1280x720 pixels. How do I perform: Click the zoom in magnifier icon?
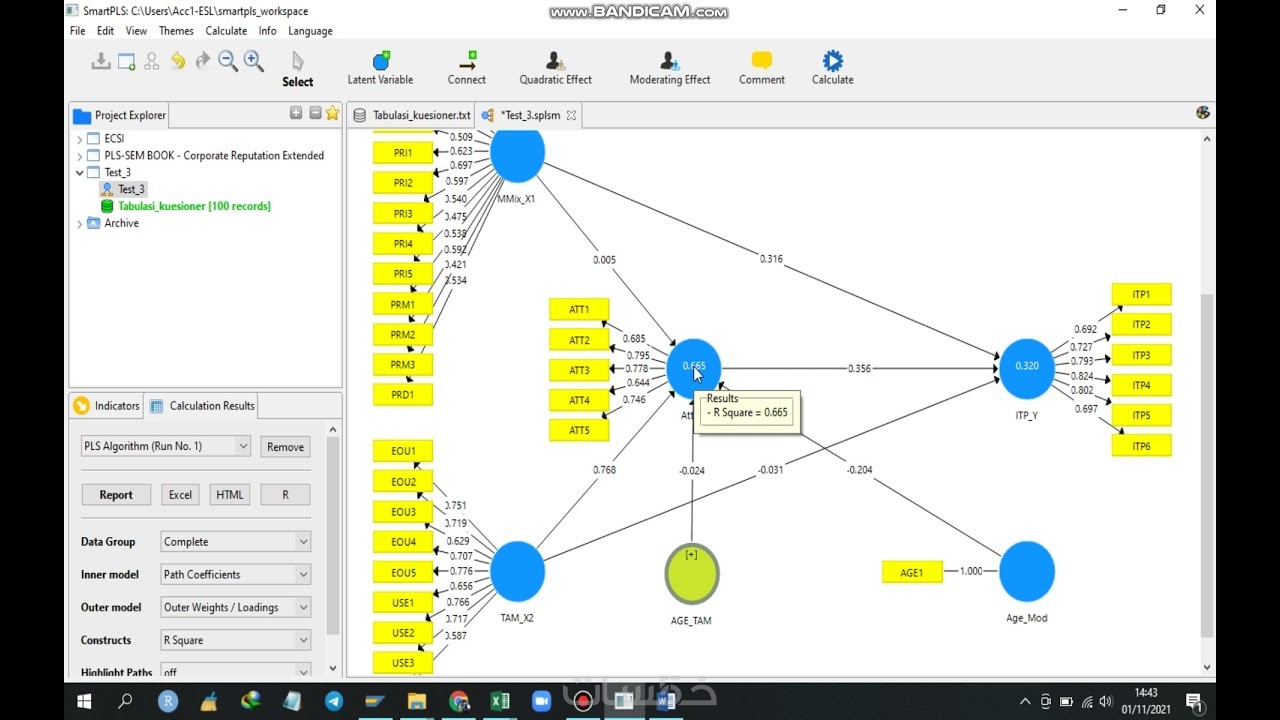coord(254,61)
